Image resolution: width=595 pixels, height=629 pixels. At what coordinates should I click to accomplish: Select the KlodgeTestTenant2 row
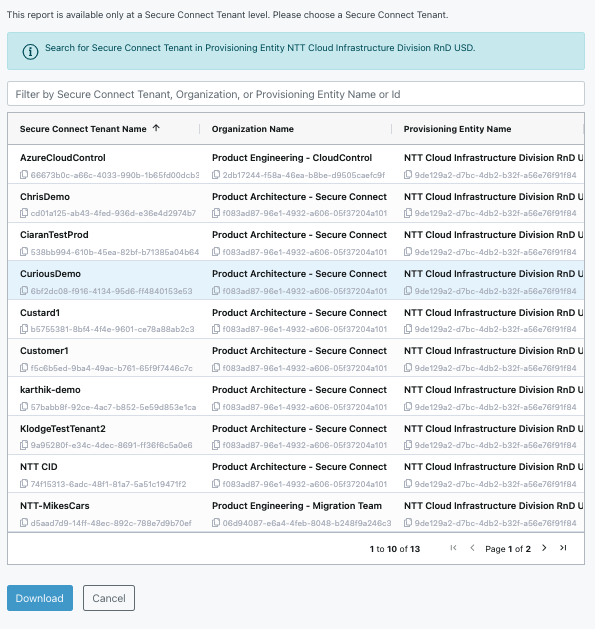point(296,435)
